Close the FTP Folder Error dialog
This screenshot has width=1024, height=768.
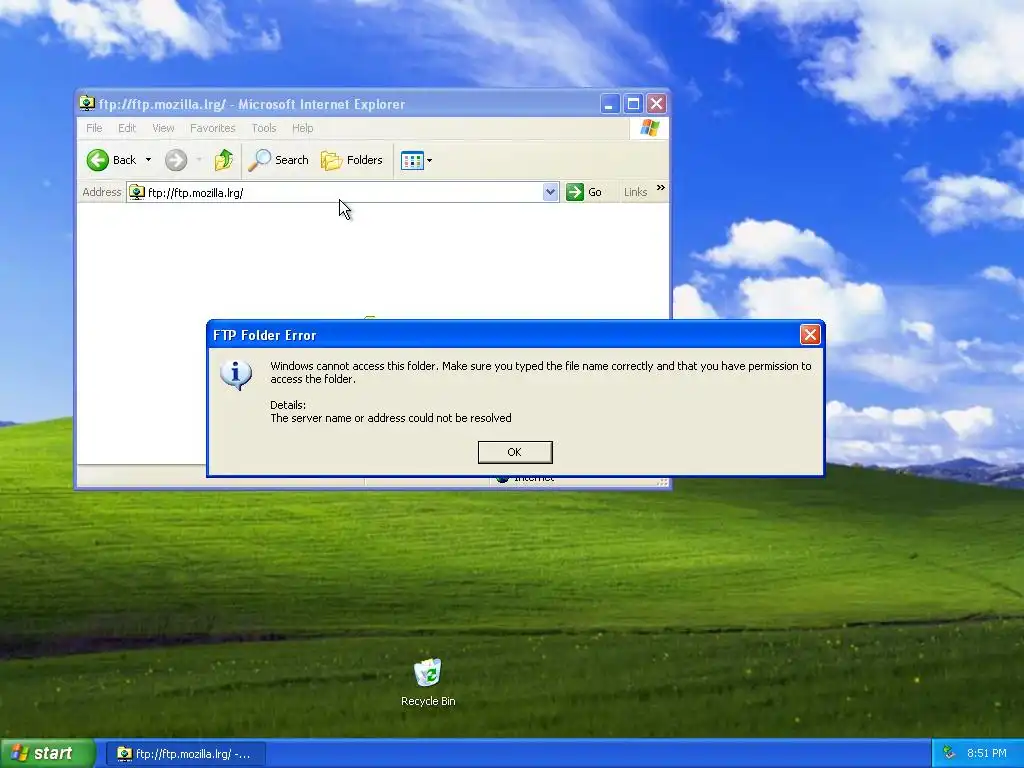coord(810,335)
